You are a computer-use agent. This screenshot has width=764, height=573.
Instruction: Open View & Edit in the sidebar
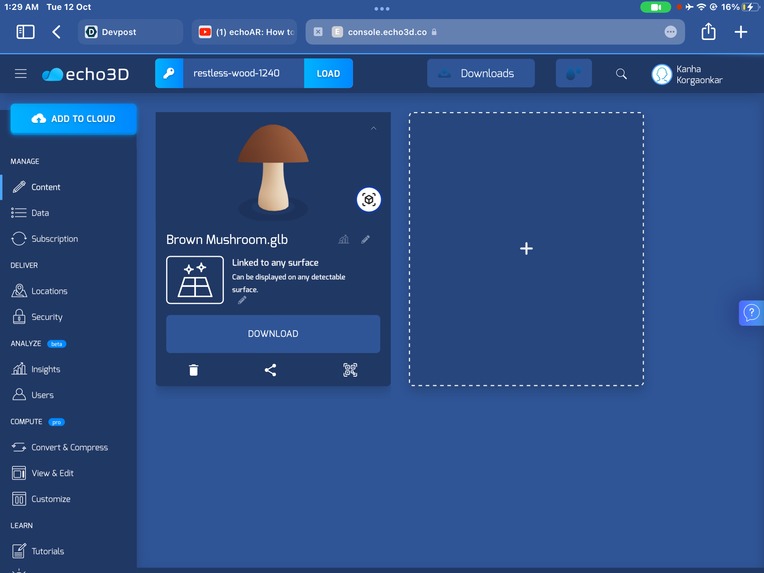(x=42, y=473)
